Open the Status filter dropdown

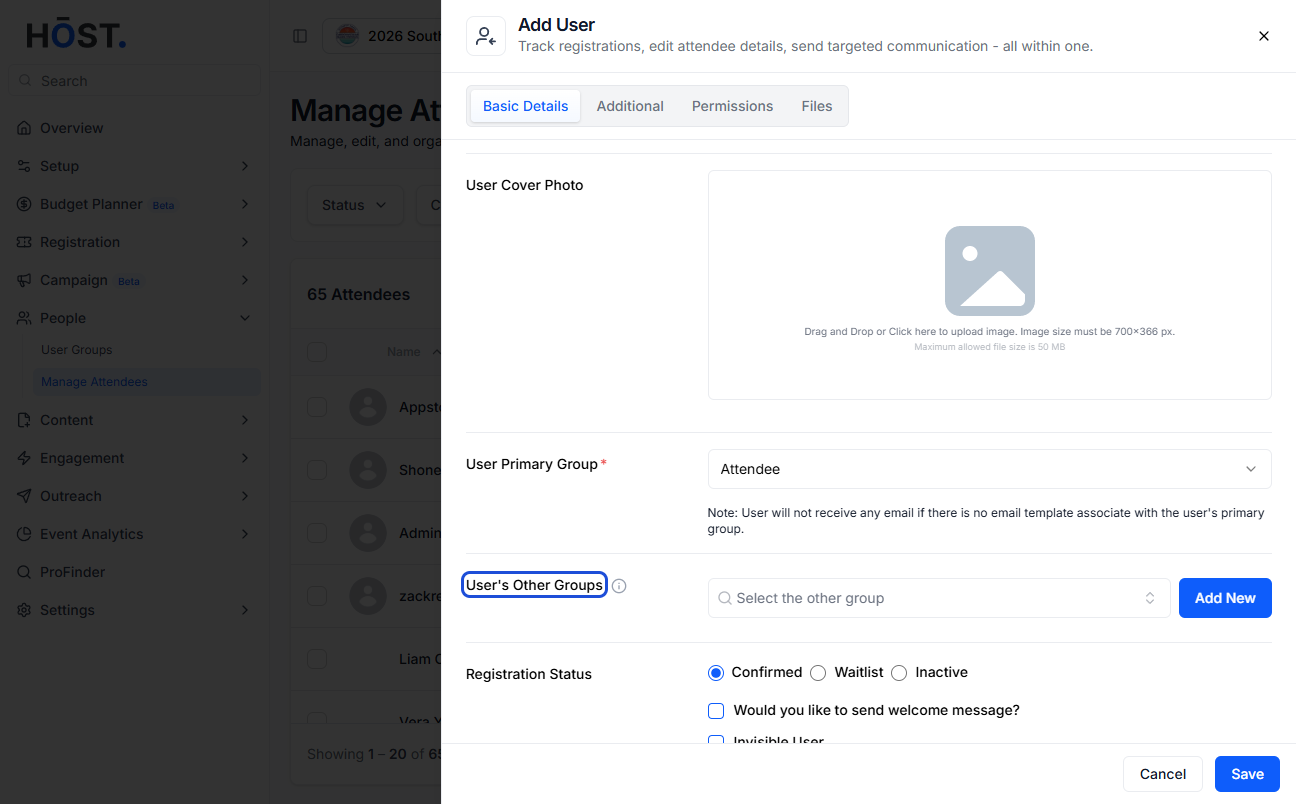tap(354, 205)
